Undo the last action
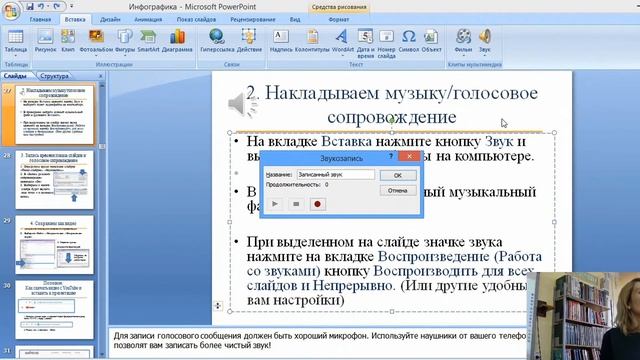The image size is (640, 360). click(x=41, y=7)
